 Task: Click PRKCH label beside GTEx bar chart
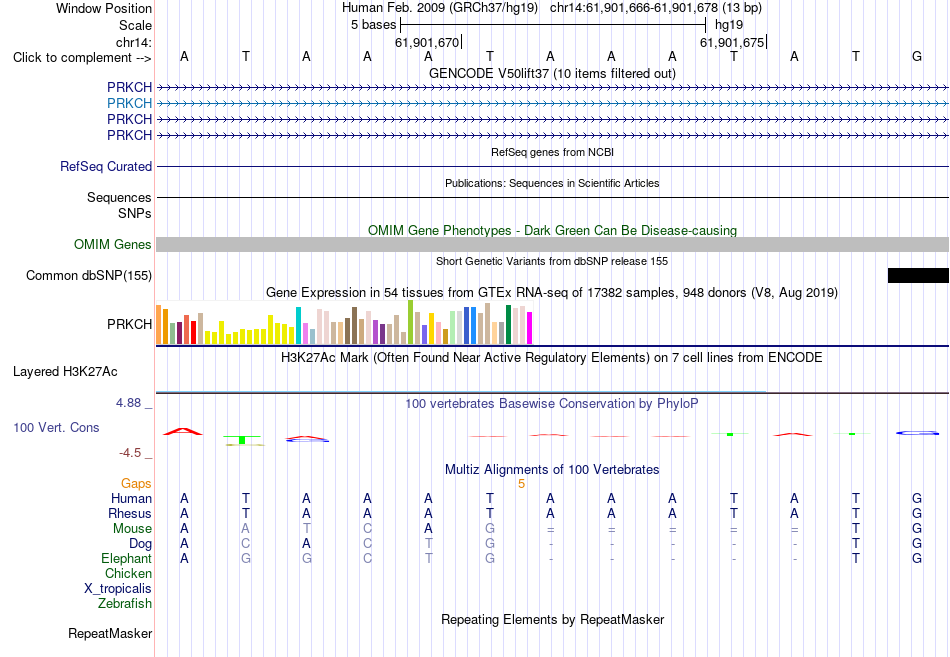(129, 324)
